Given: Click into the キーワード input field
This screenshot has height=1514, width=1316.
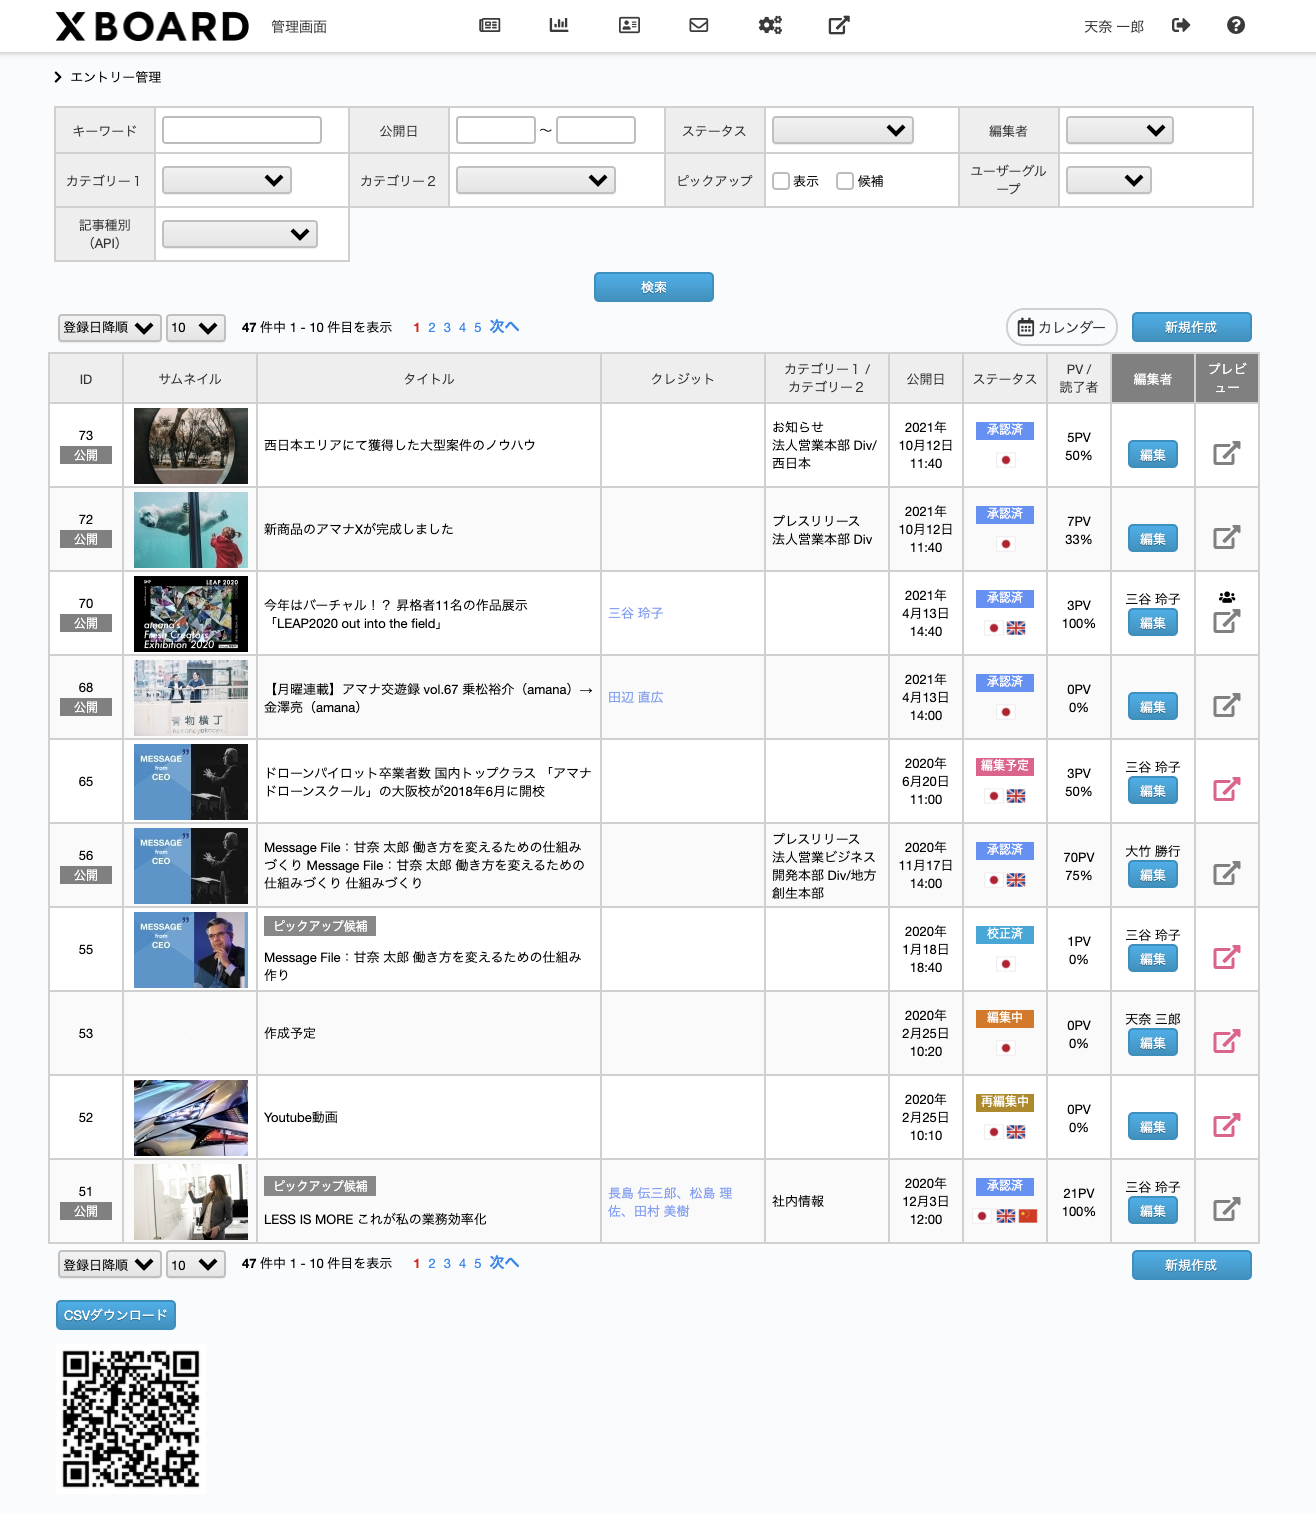Looking at the screenshot, I should pyautogui.click(x=242, y=130).
